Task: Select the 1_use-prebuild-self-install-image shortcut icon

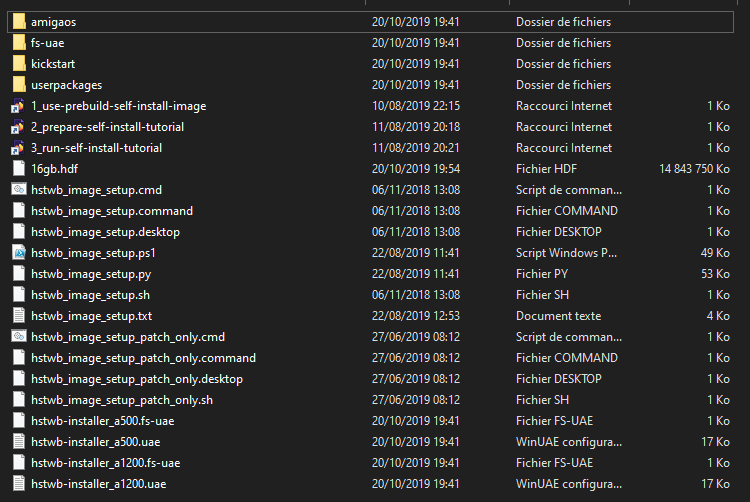Action: (x=18, y=106)
